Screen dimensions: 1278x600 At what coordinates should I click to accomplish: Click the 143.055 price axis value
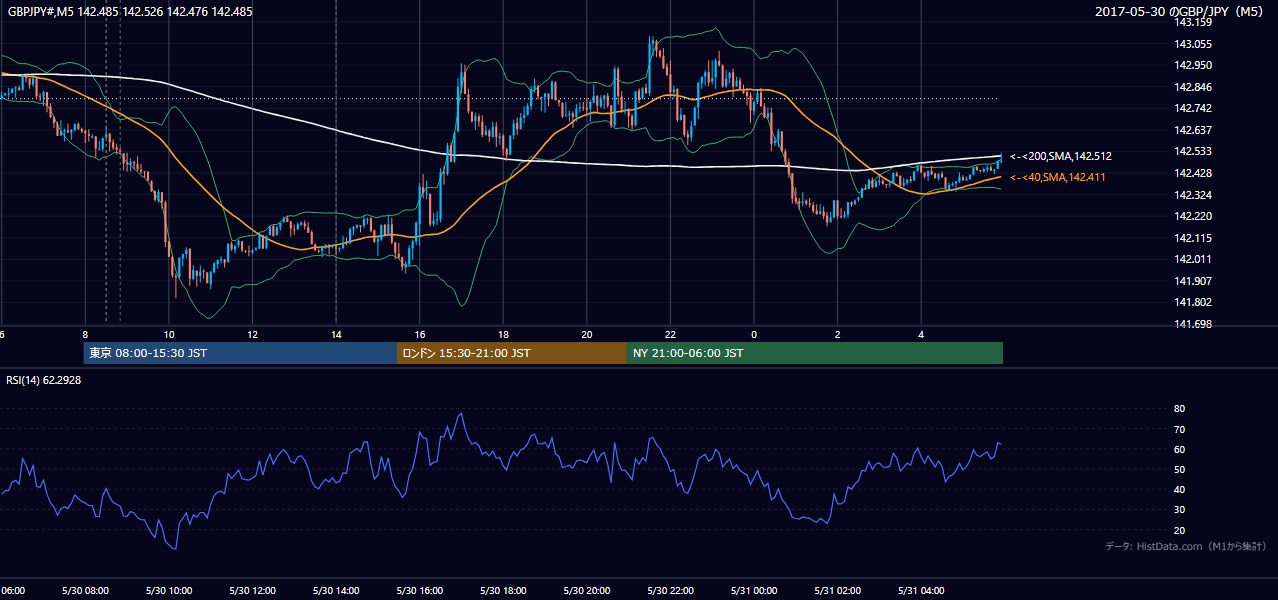1193,44
